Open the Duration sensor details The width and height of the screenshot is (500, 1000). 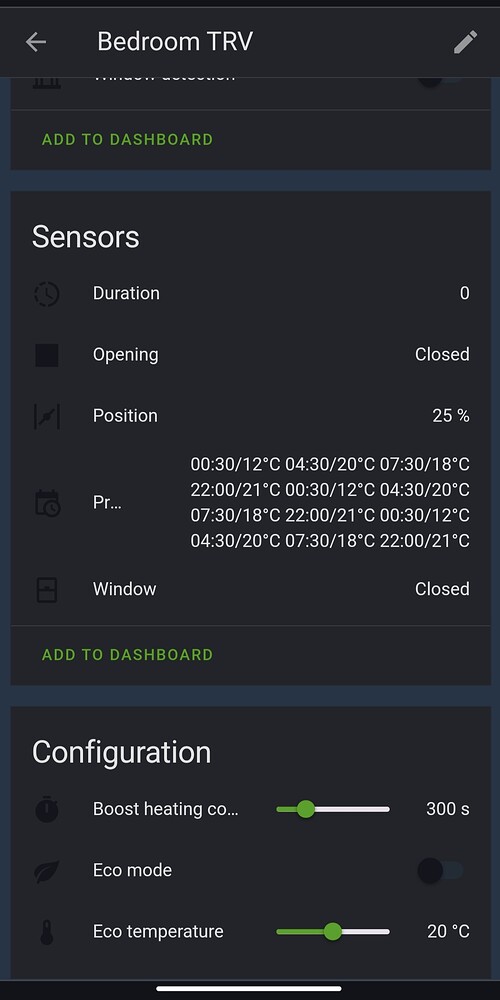(250, 294)
